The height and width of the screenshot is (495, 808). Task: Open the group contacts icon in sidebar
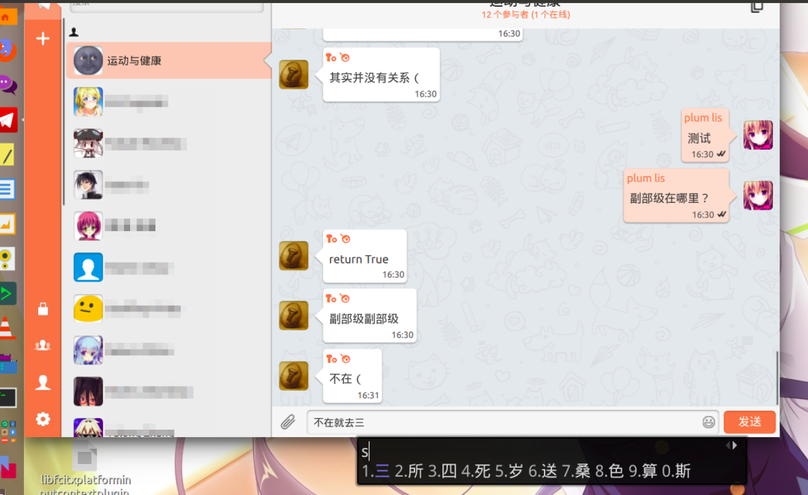pyautogui.click(x=43, y=345)
